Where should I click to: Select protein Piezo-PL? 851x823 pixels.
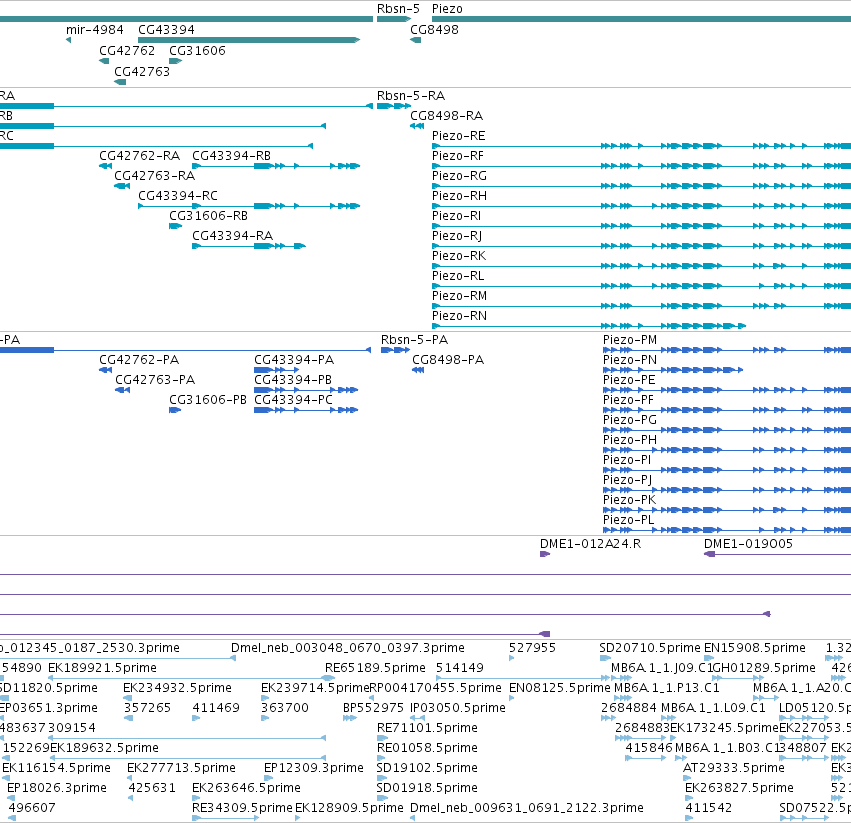(x=628, y=520)
